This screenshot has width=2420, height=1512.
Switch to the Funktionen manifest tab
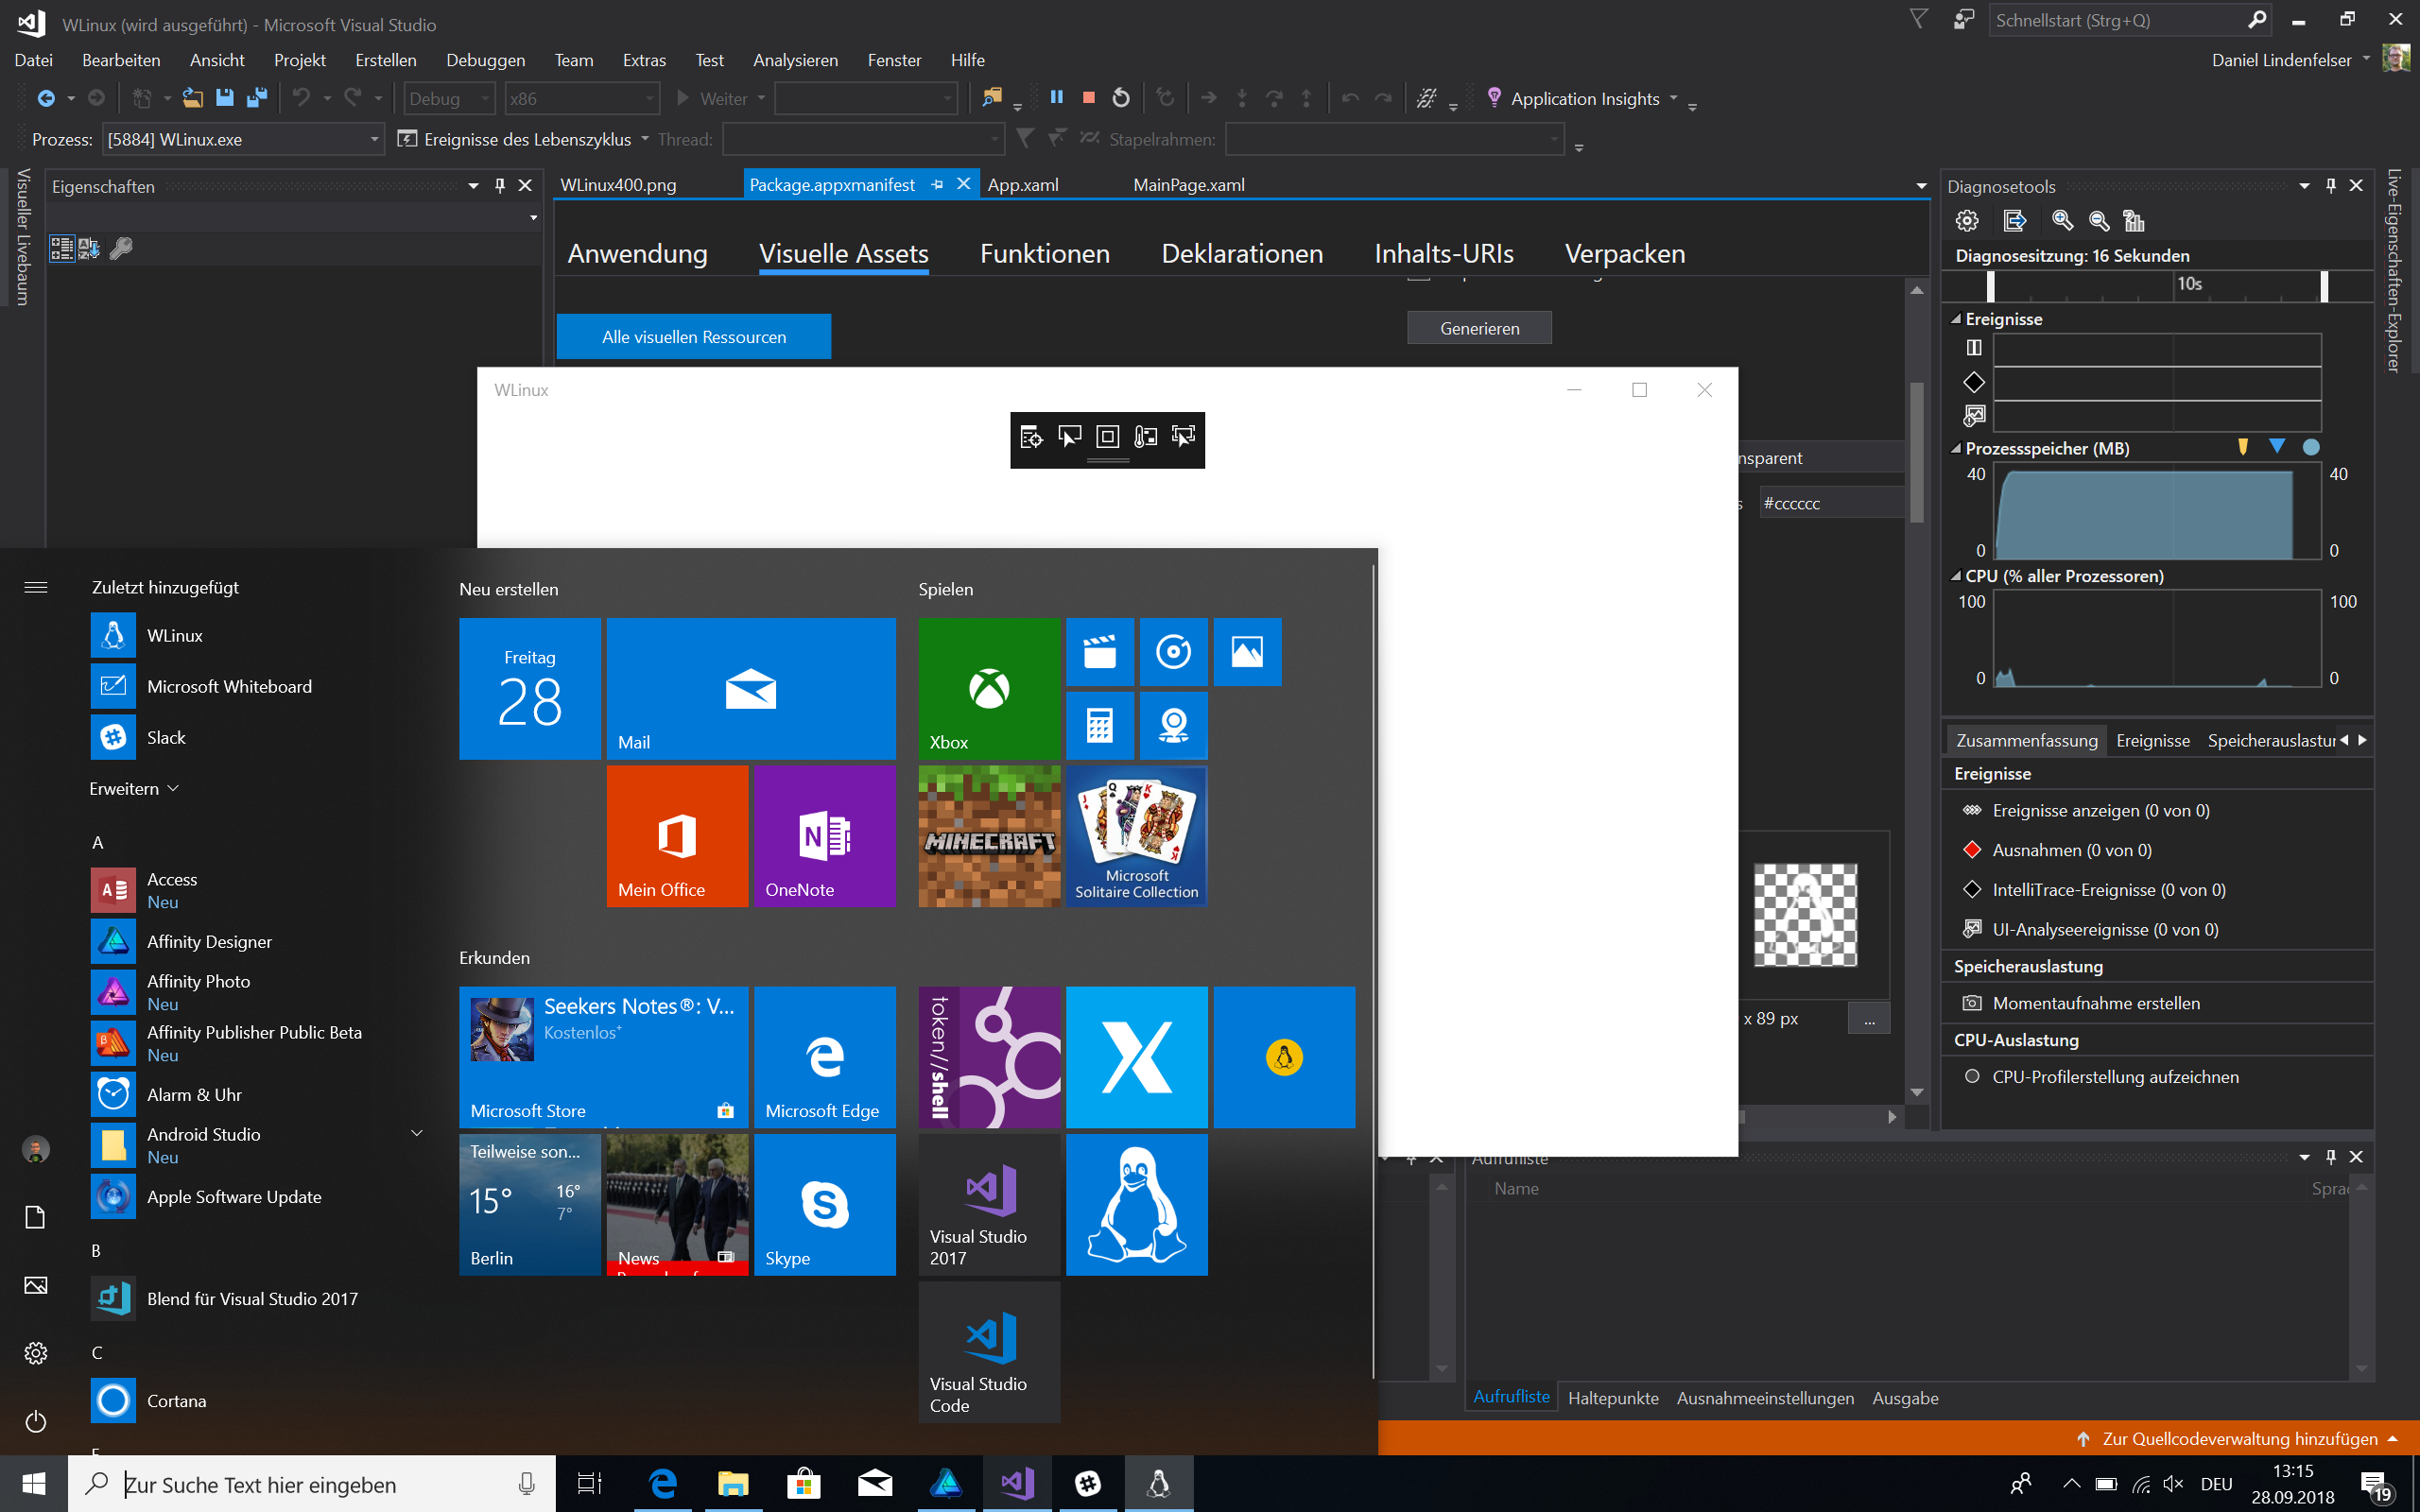(1044, 254)
